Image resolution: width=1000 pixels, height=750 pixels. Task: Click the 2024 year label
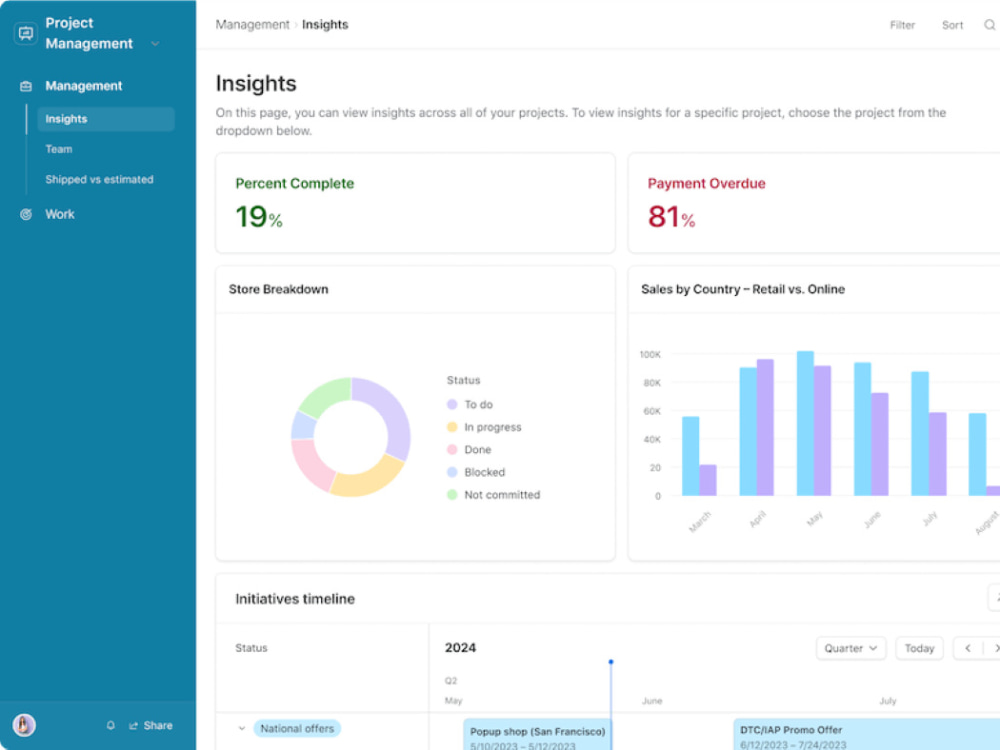[x=460, y=648]
